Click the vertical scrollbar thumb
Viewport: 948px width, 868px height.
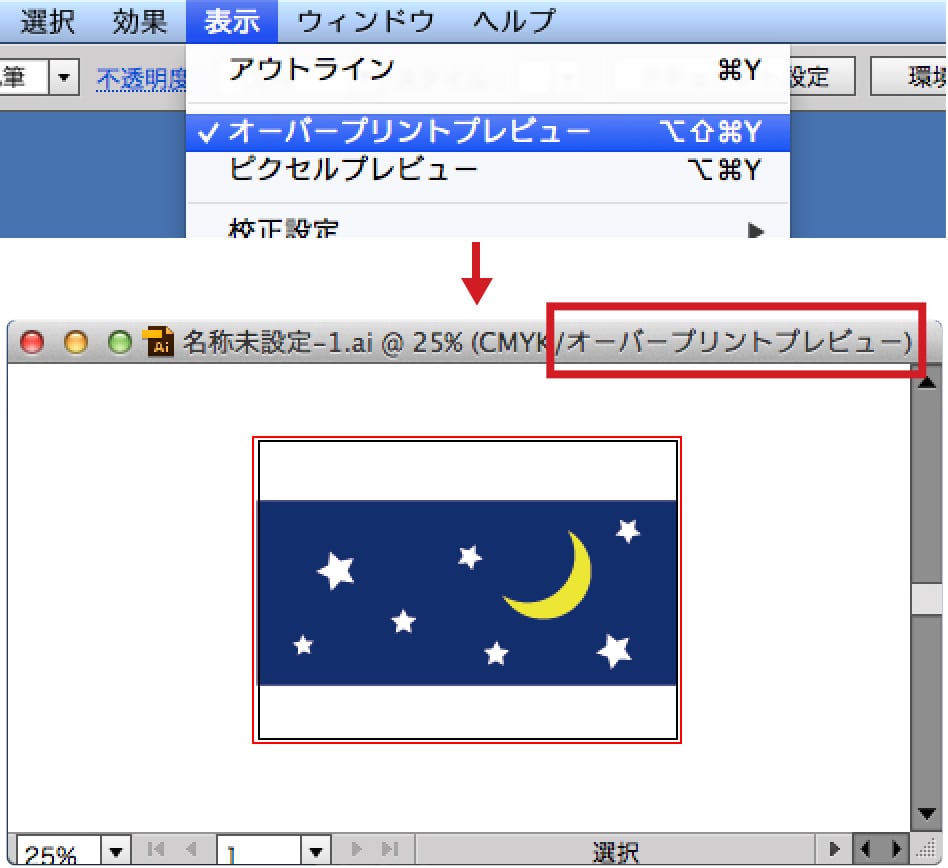929,598
